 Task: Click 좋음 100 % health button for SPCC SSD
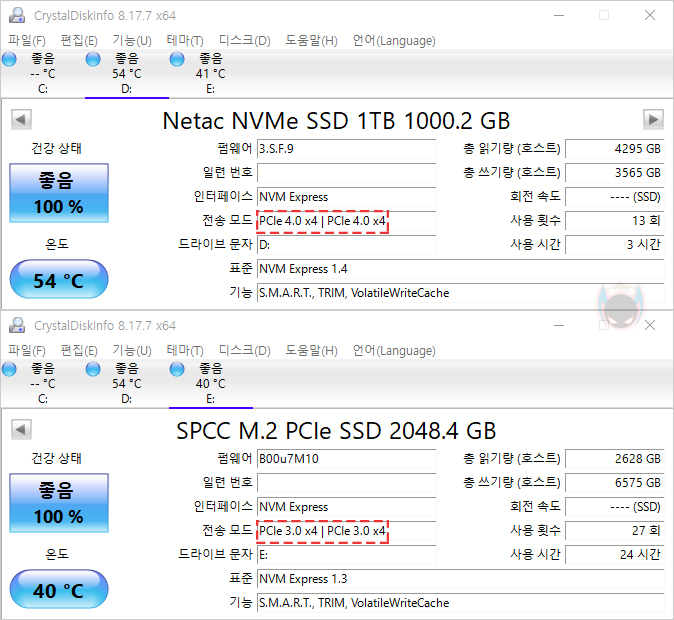pos(59,503)
